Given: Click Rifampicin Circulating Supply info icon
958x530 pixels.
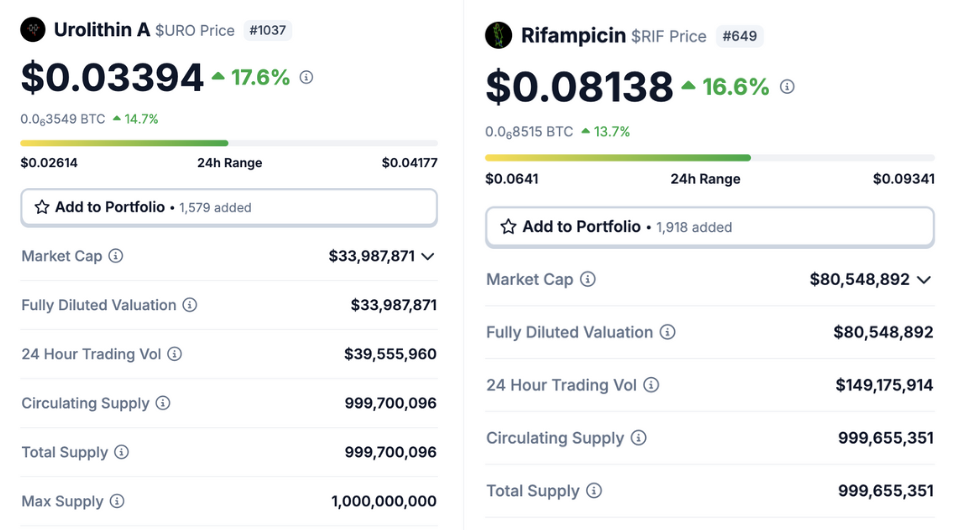Looking at the screenshot, I should click(x=638, y=438).
